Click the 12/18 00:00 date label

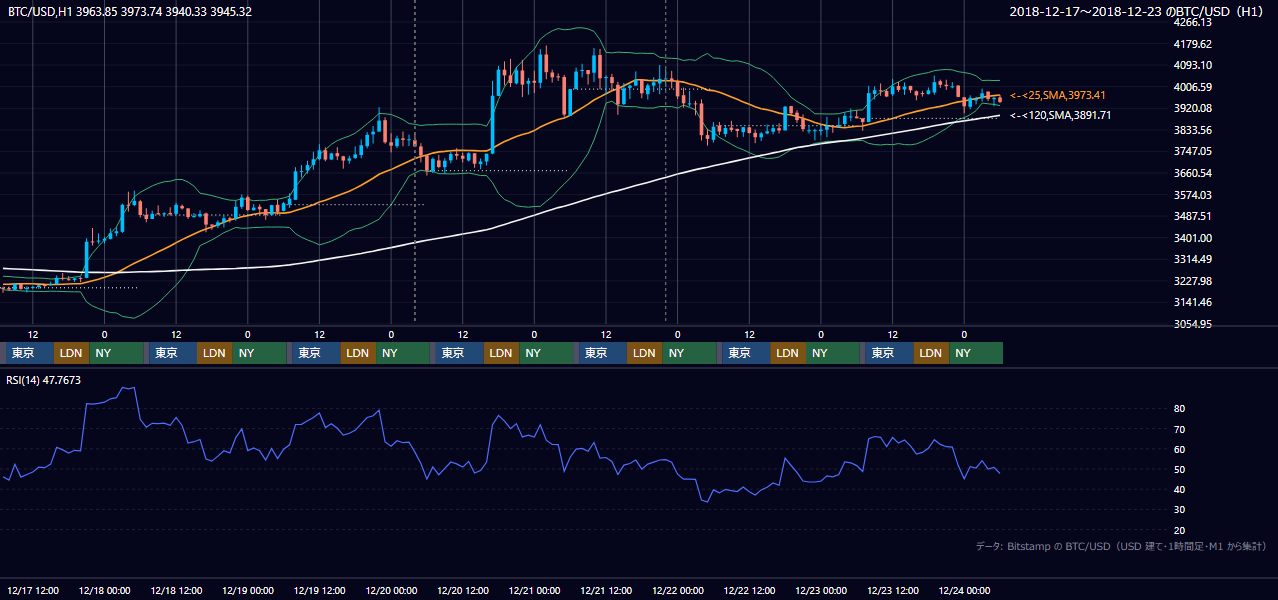pyautogui.click(x=105, y=591)
